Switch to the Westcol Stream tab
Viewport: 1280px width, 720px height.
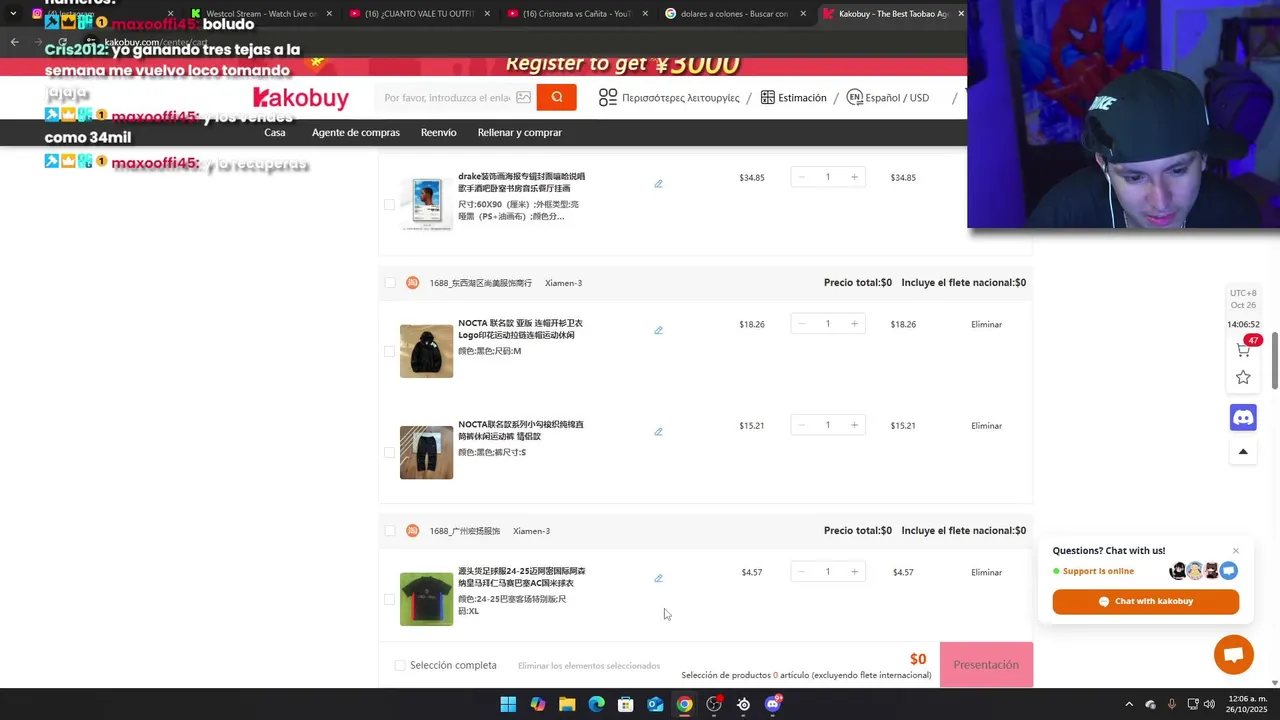260,14
